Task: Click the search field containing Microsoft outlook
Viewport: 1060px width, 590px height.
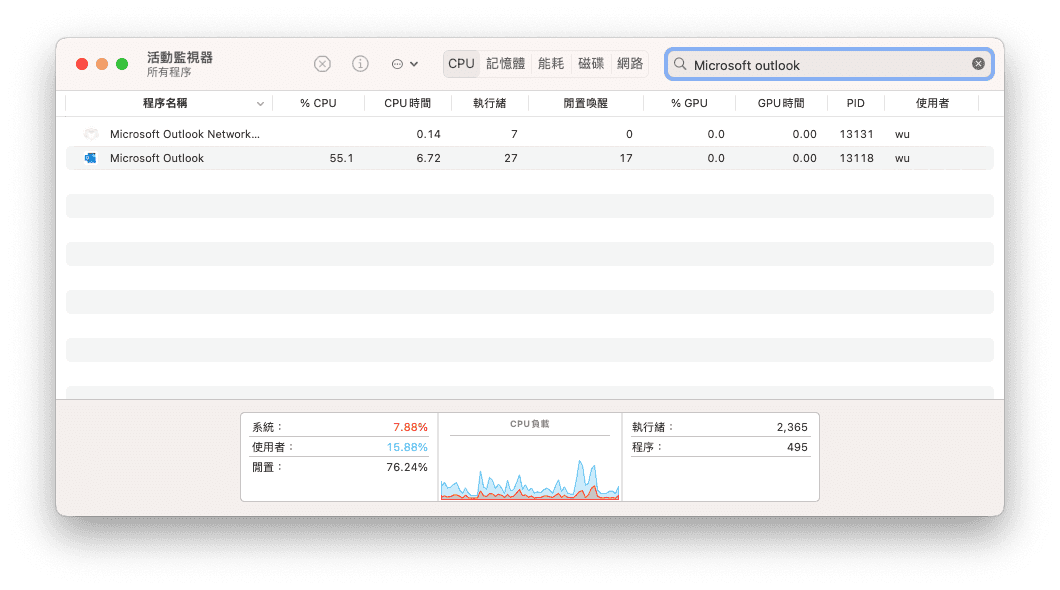Action: point(829,64)
